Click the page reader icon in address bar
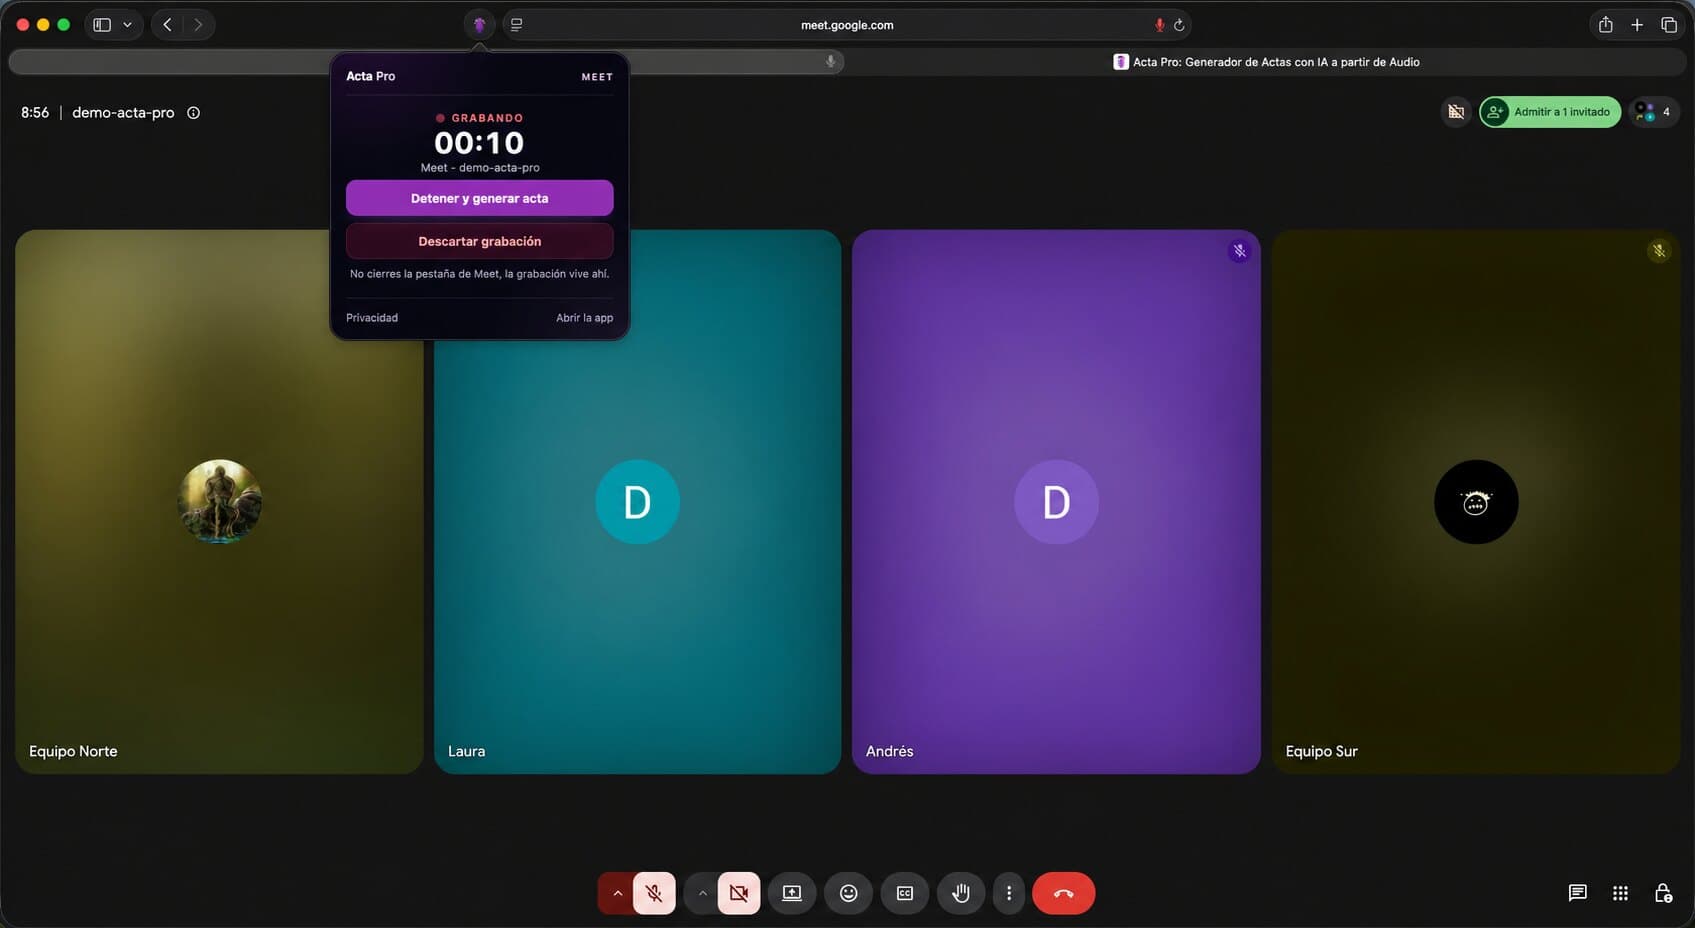Viewport: 1695px width, 928px height. pos(516,25)
